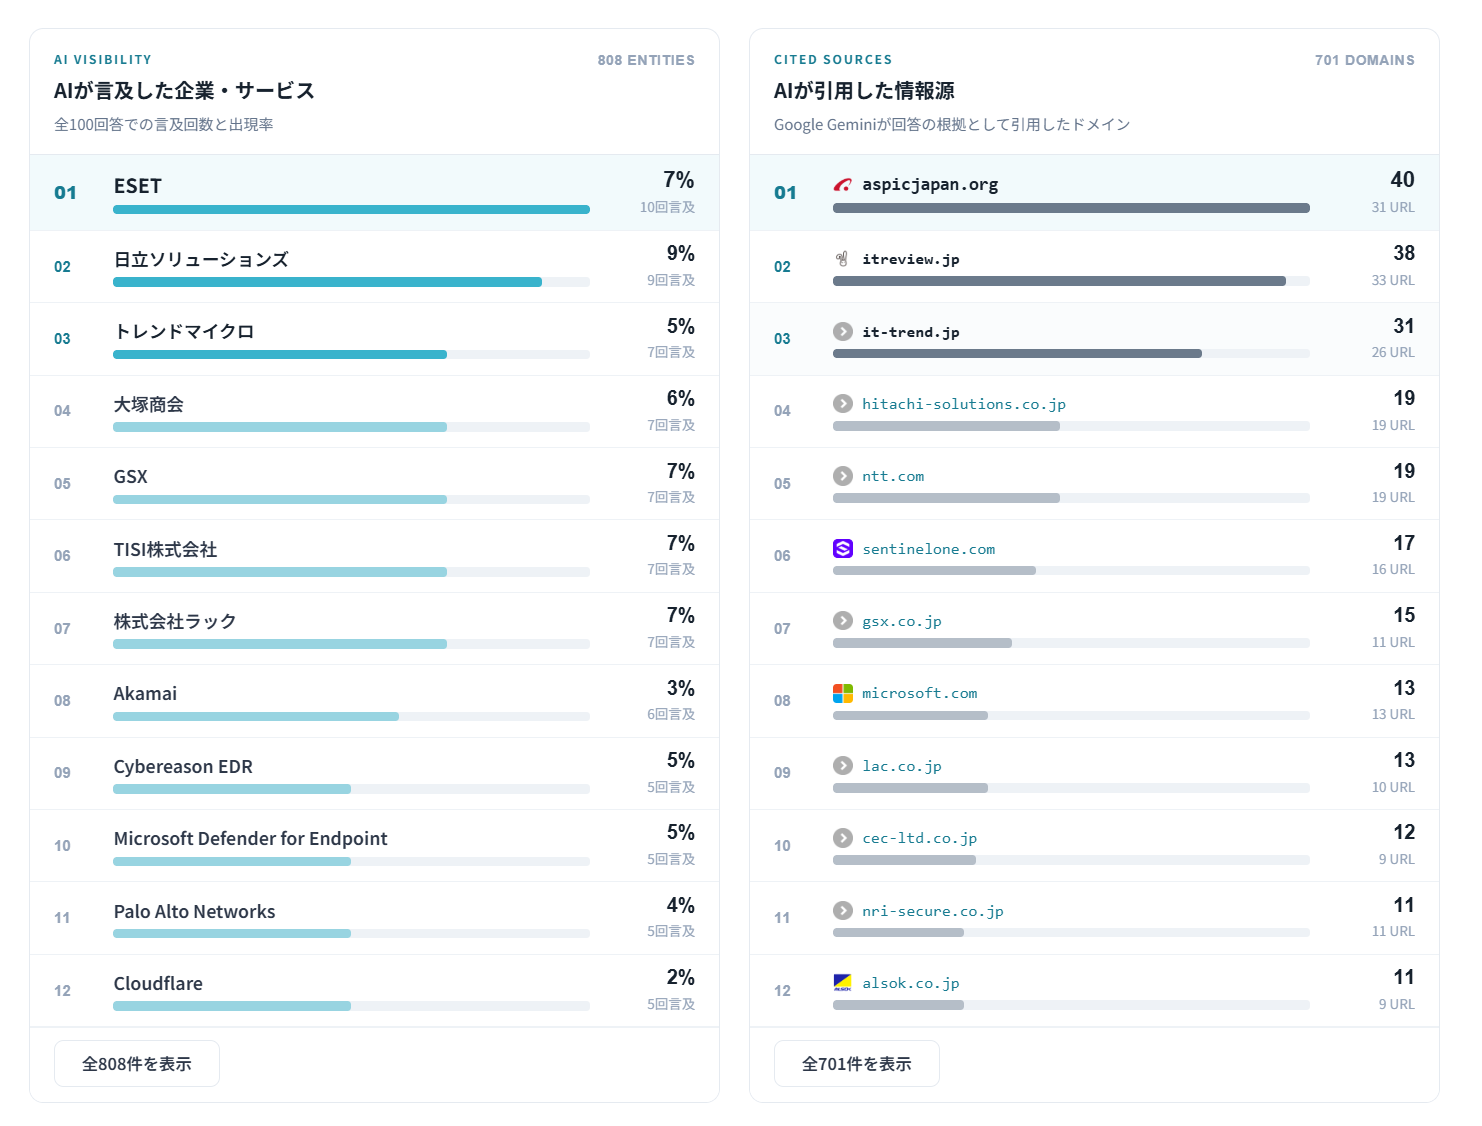Click the alsok.co.jp favicon icon
This screenshot has height=1126, width=1482.
coord(843,983)
